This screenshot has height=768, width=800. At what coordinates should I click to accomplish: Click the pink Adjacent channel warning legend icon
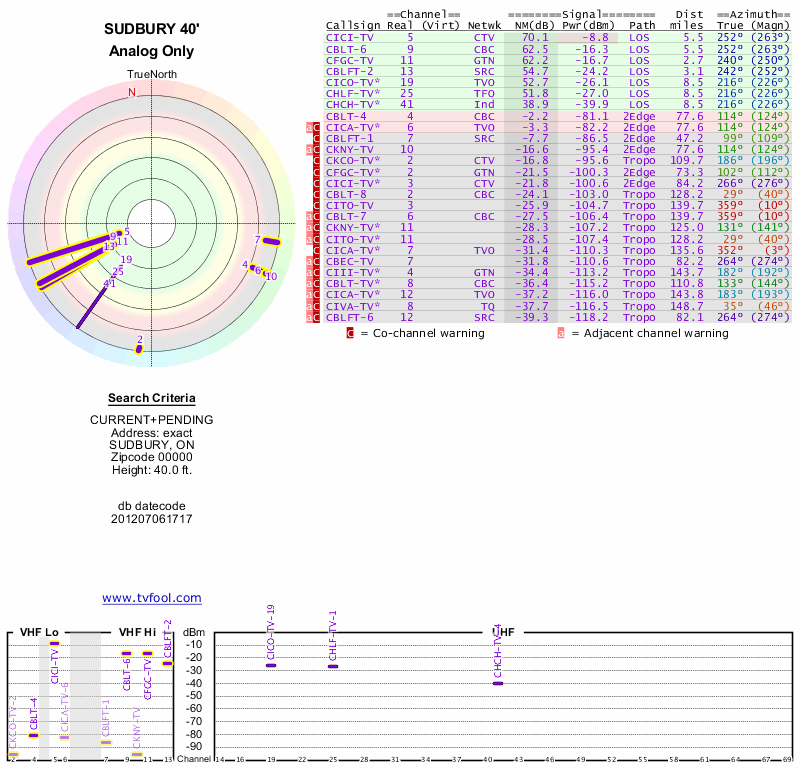(561, 333)
